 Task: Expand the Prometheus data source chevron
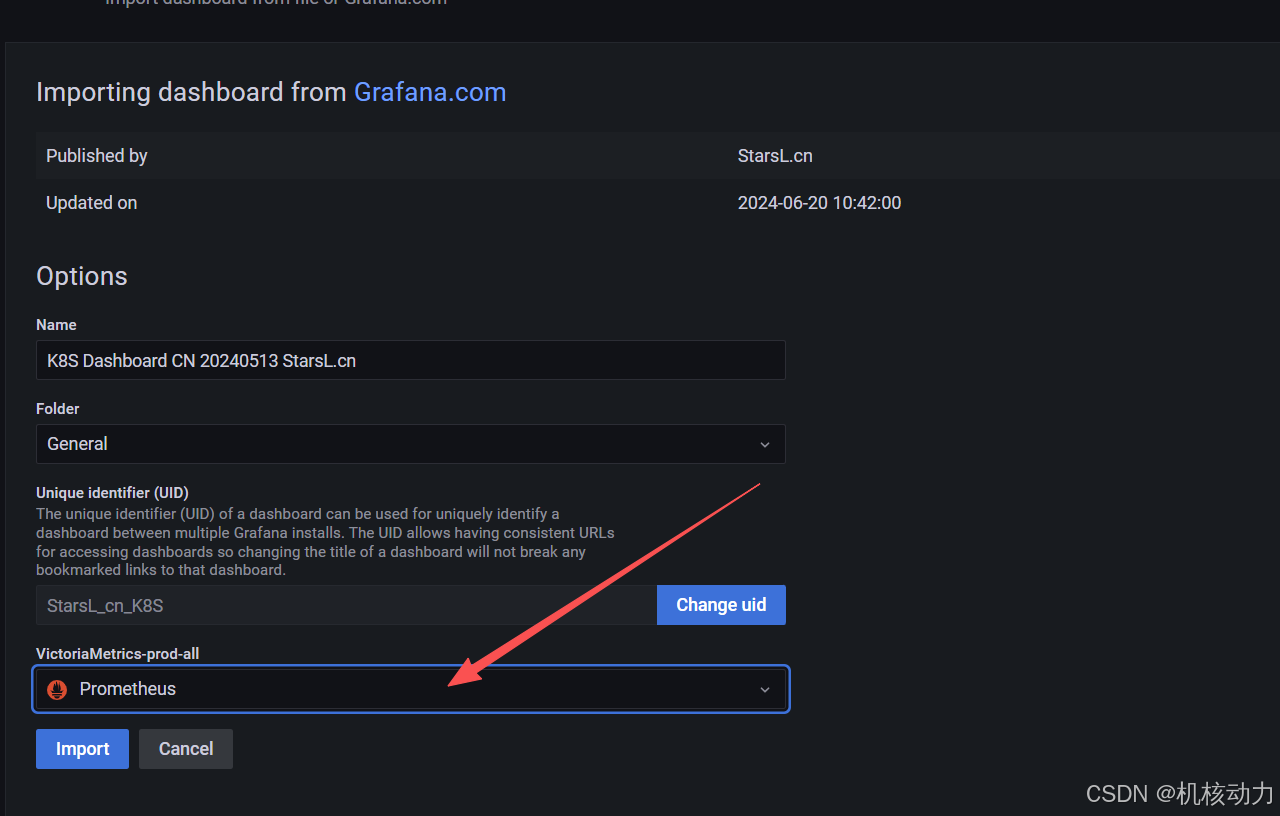[x=765, y=689]
